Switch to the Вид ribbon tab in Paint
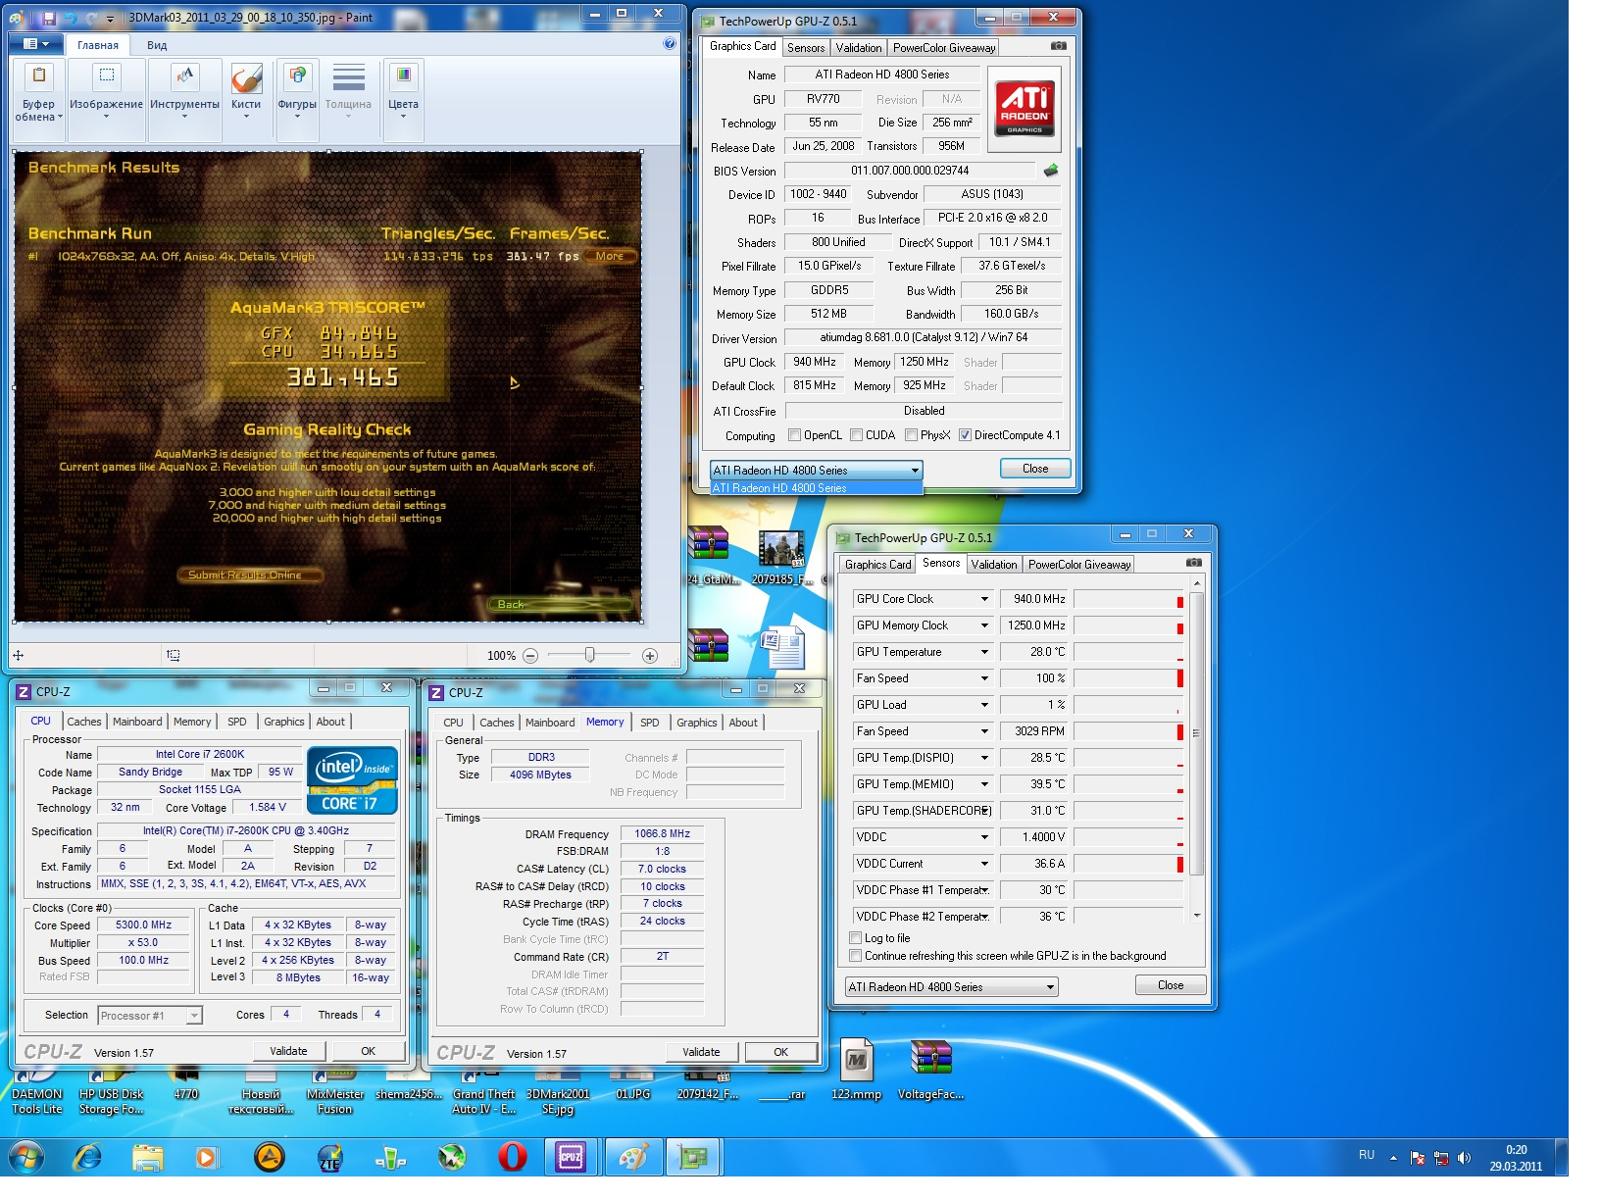The width and height of the screenshot is (1600, 1200). pyautogui.click(x=157, y=45)
